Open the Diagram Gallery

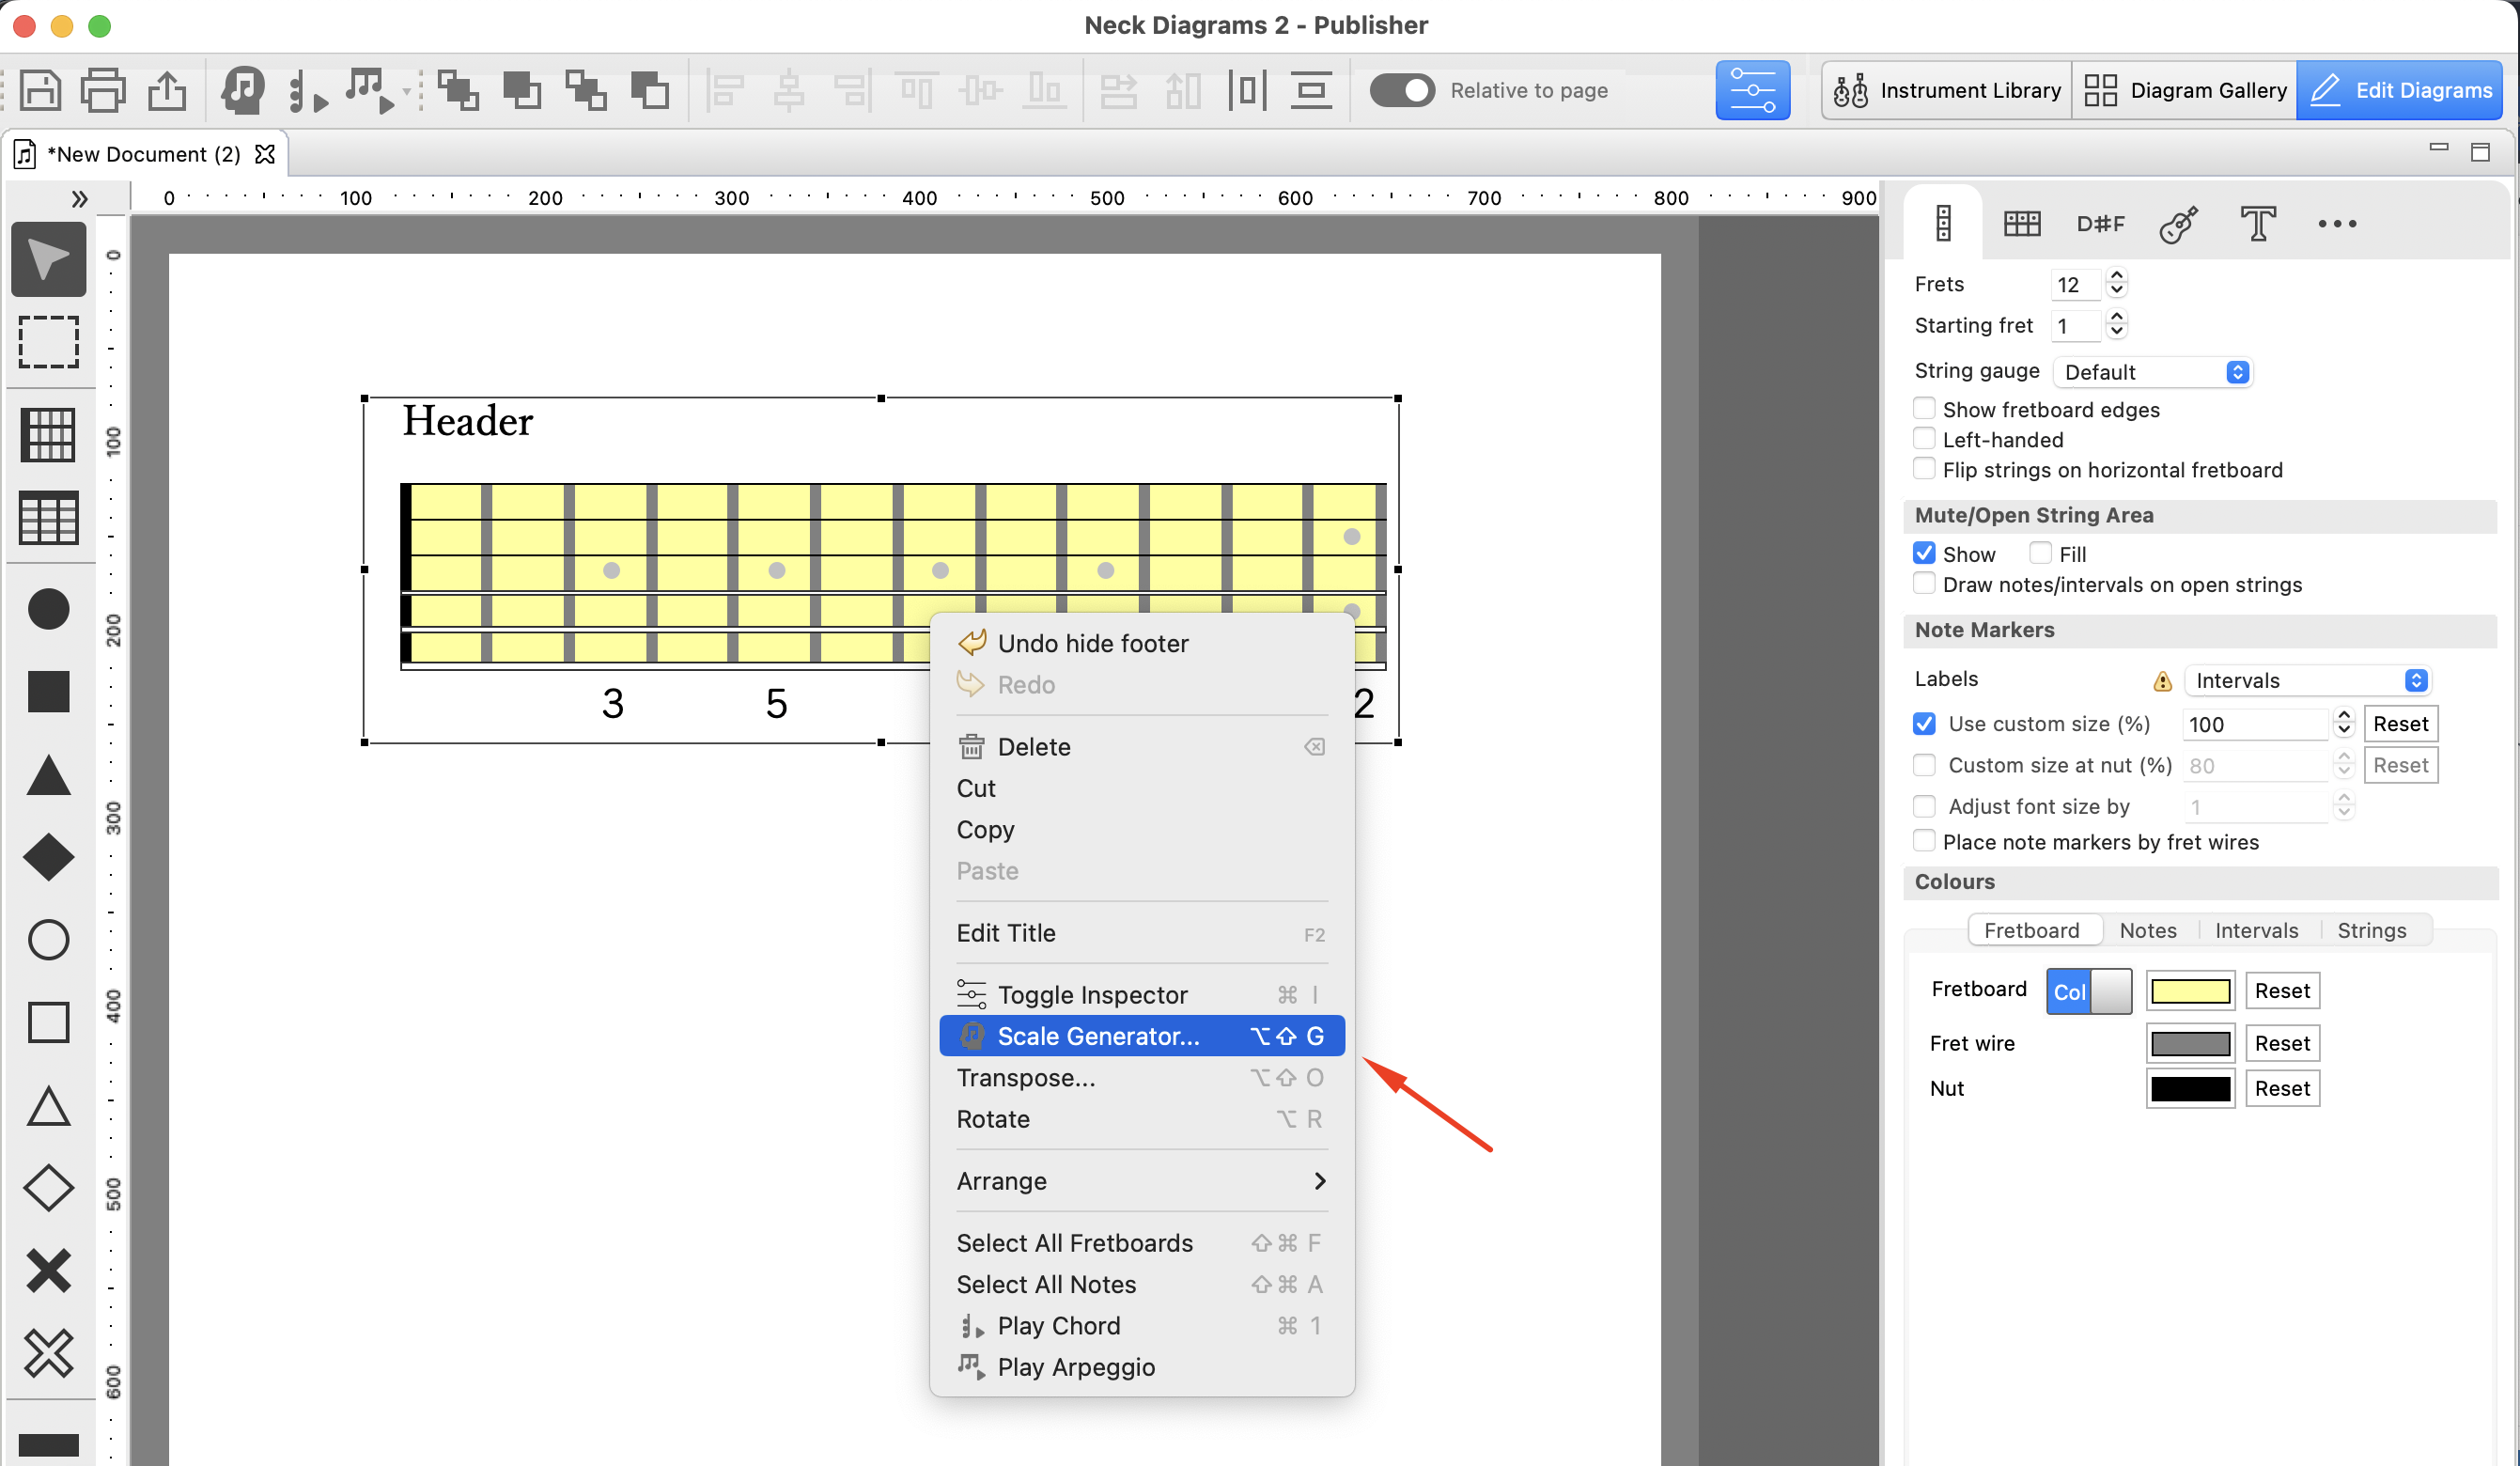[x=2185, y=90]
